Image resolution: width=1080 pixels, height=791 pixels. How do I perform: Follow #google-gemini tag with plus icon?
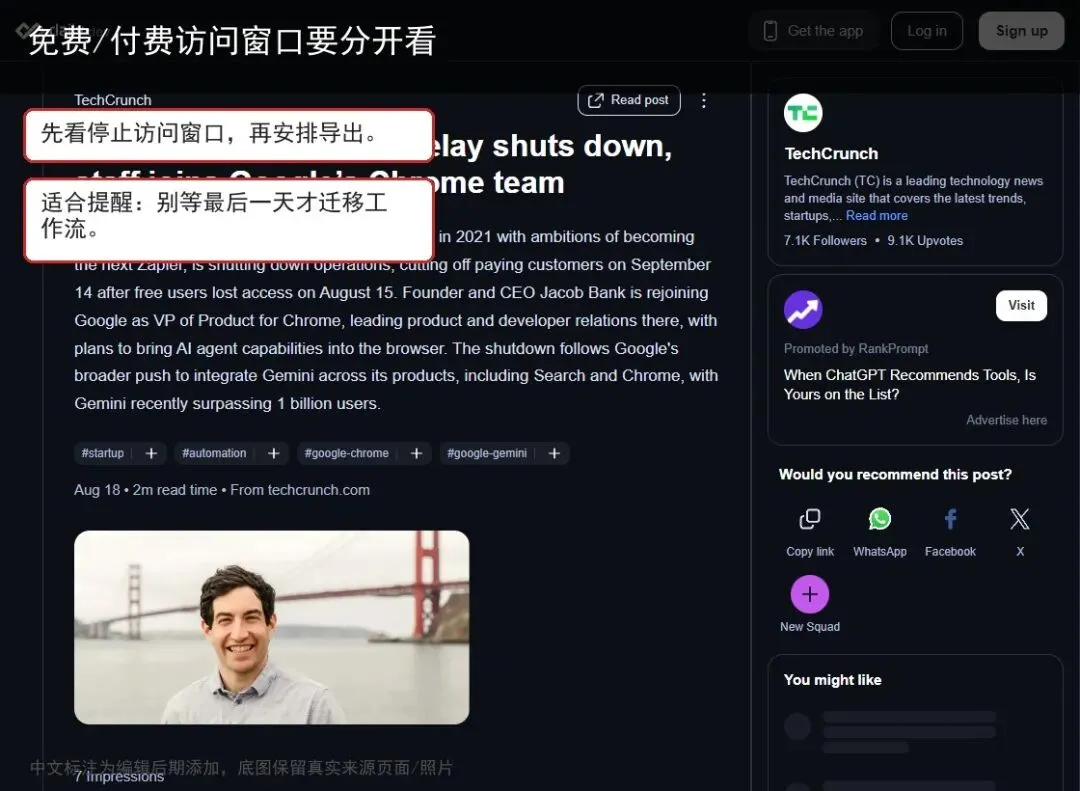coord(554,453)
